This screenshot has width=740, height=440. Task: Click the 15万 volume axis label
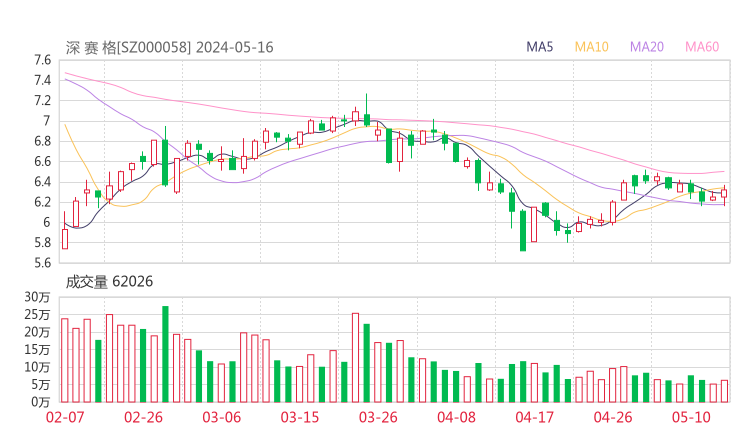tap(37, 349)
